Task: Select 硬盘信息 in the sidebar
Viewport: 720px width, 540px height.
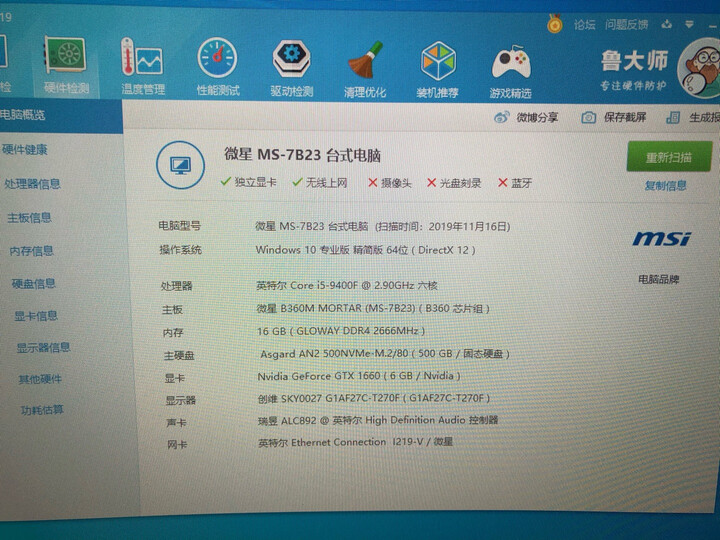Action: coord(34,283)
